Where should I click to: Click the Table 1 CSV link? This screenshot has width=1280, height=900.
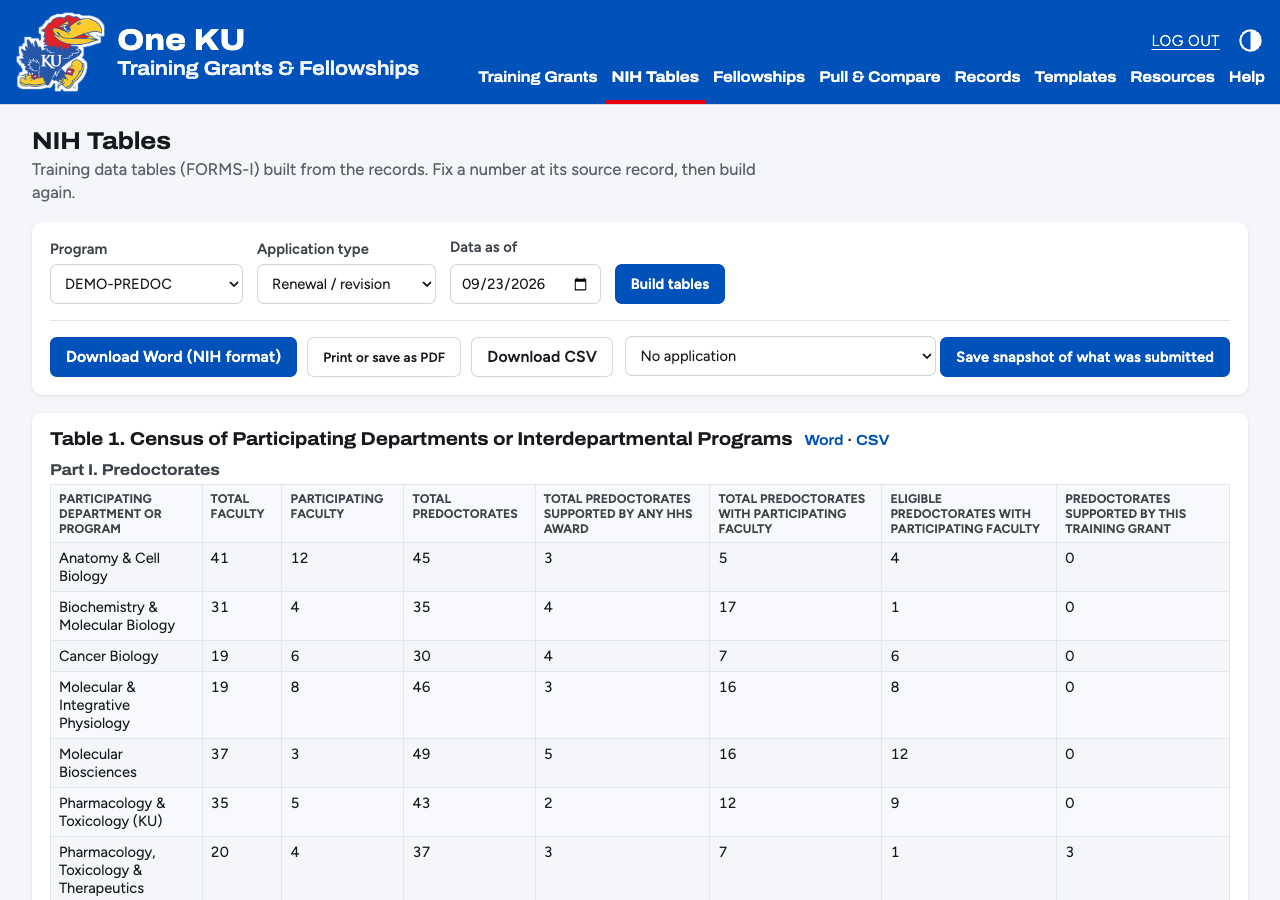point(872,440)
